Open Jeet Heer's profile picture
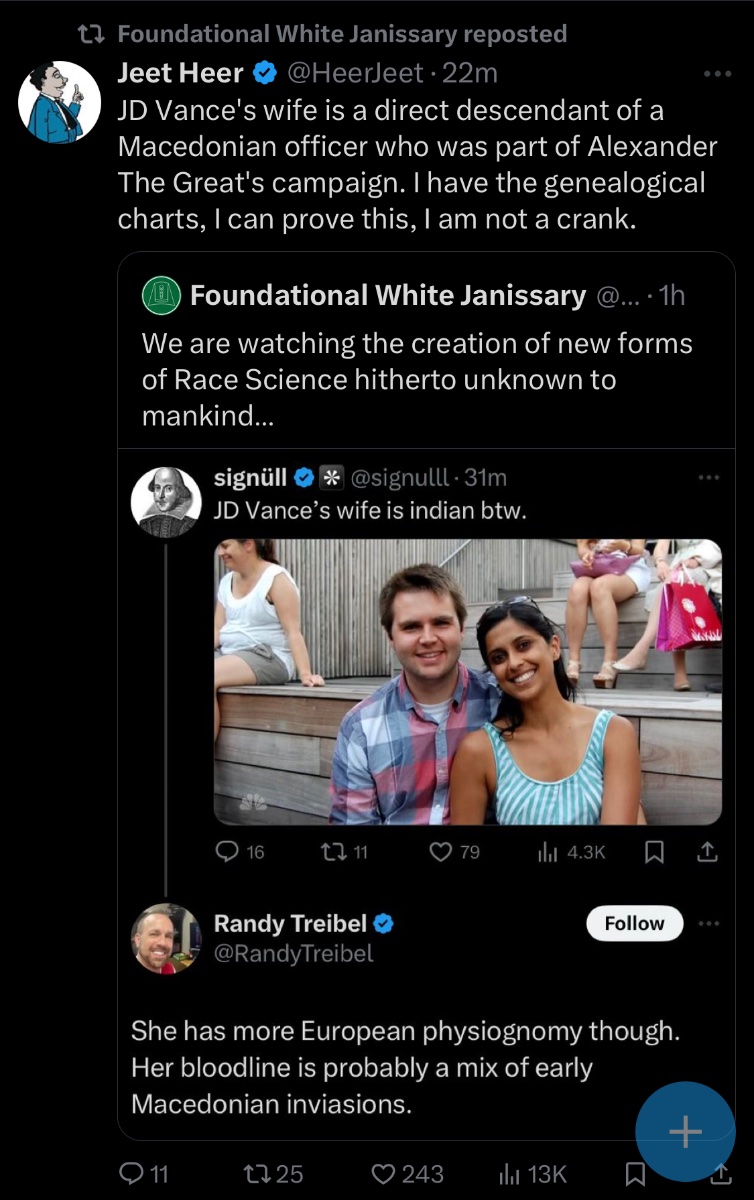The image size is (754, 1200). 59,102
